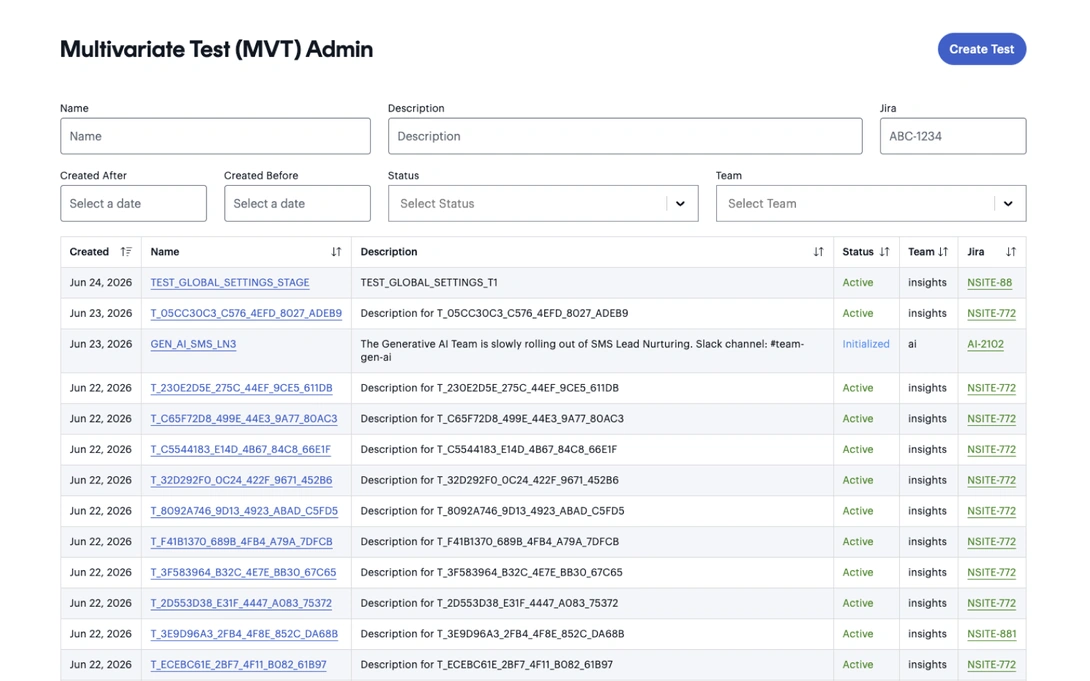Open T_3E9D96A3_2FB4_4F8E_852C_DA68B test link
Viewport: 1090px width, 681px height.
click(244, 634)
